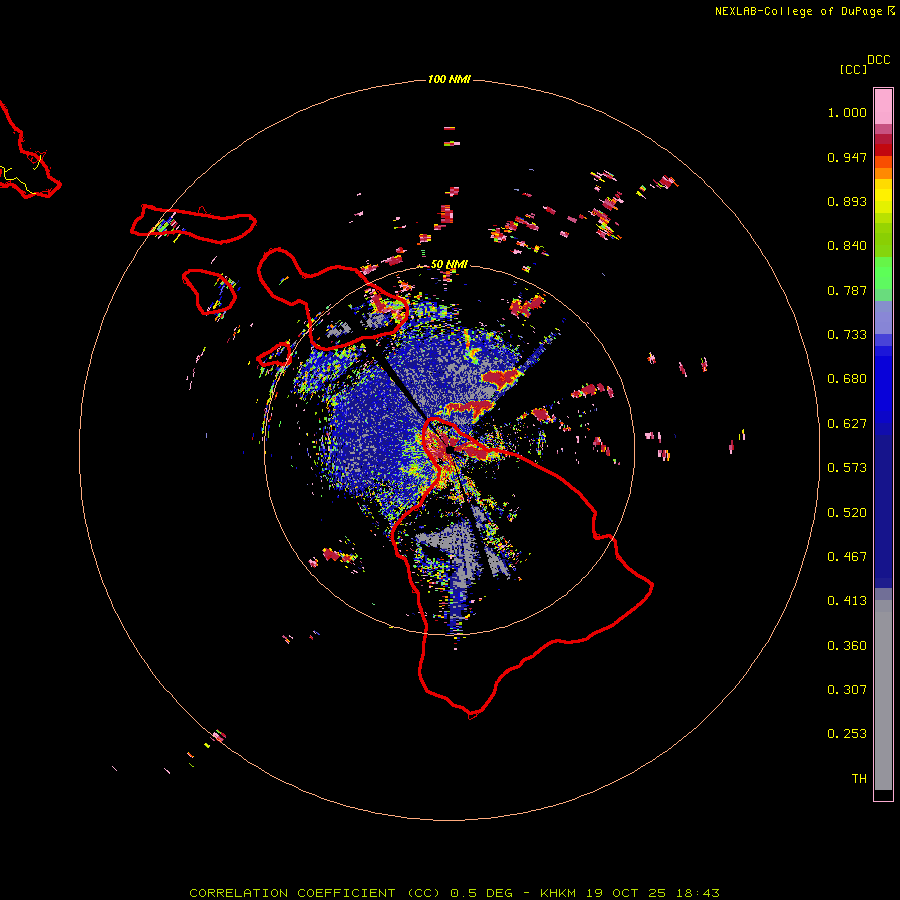Click the 0.573 scale label
The height and width of the screenshot is (900, 900).
pos(847,468)
